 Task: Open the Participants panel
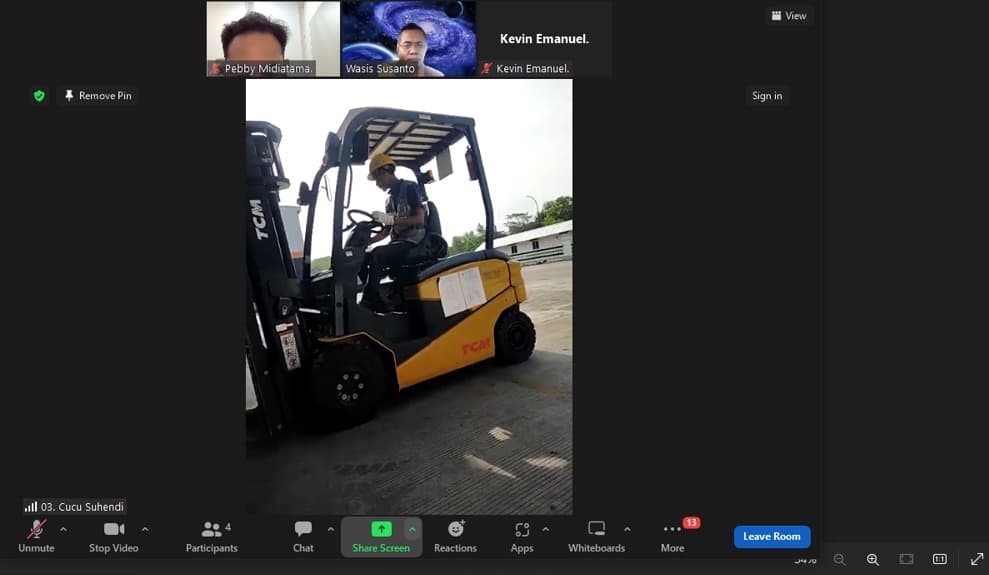[211, 537]
